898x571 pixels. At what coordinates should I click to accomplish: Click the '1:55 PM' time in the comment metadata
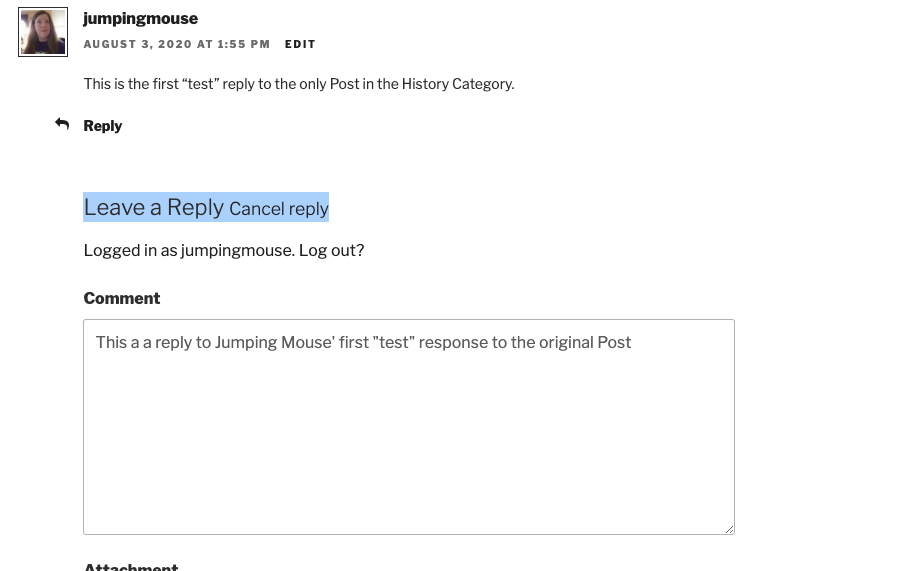click(x=243, y=44)
